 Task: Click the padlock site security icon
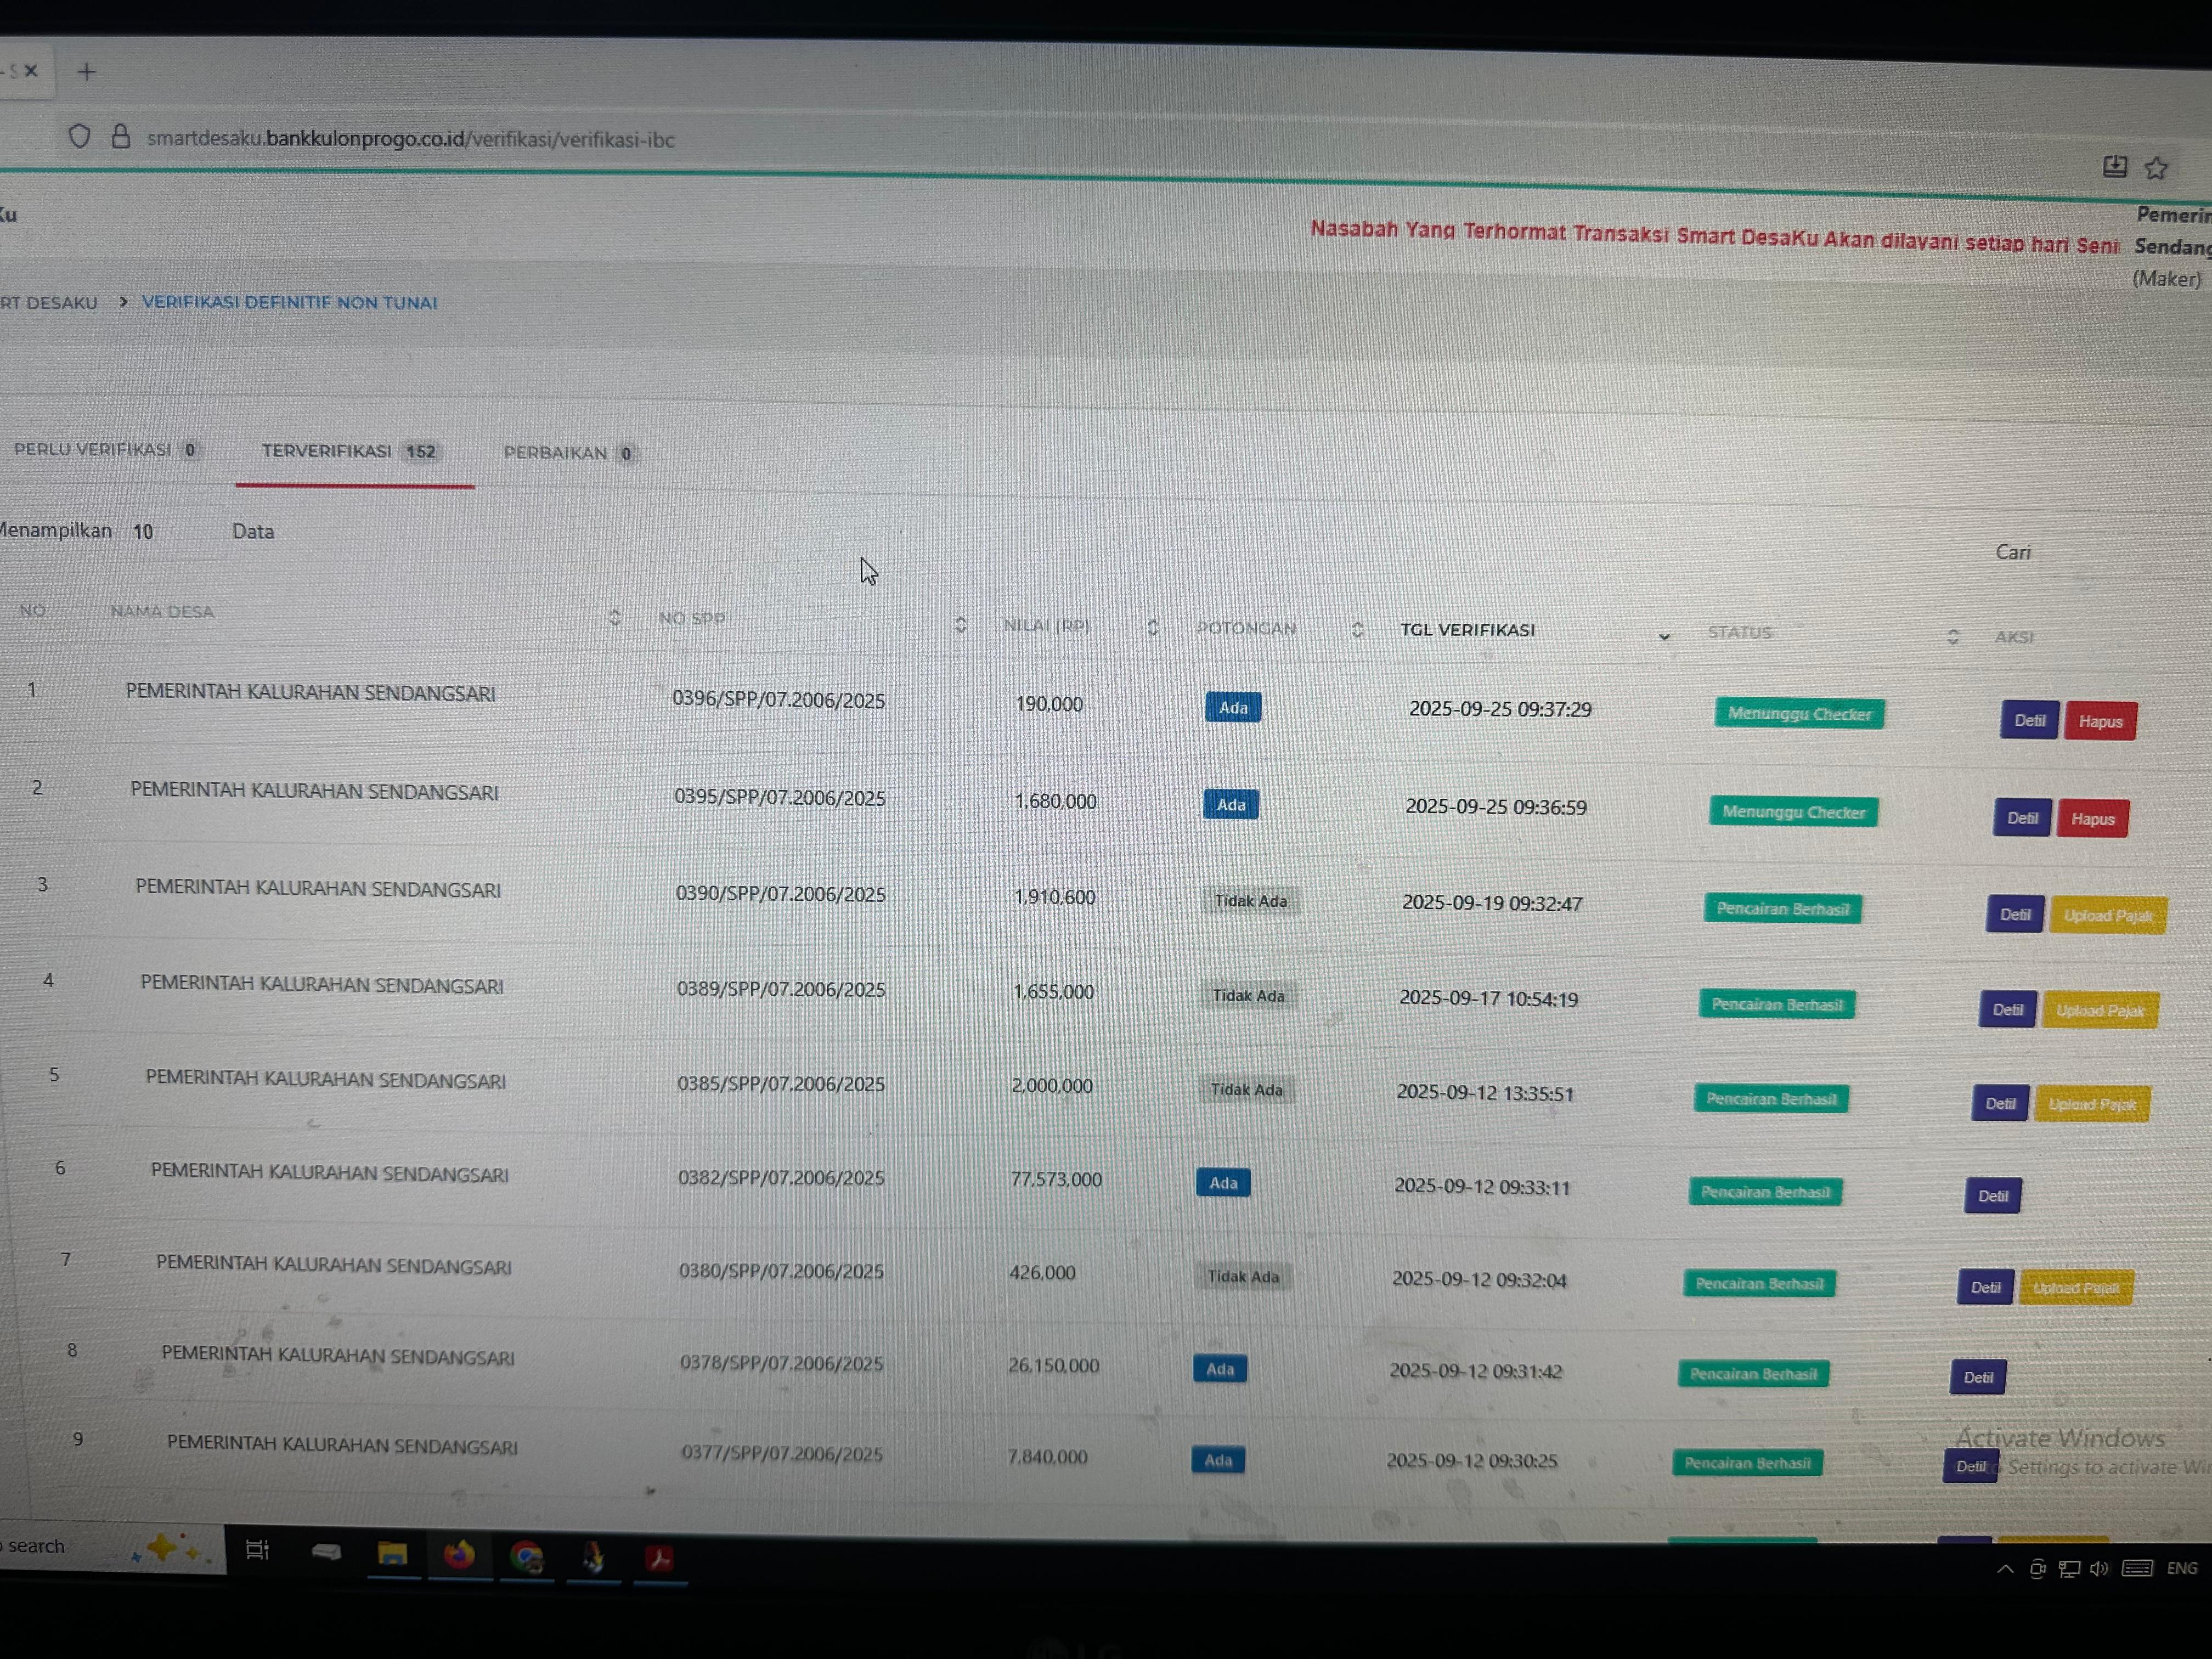(121, 137)
